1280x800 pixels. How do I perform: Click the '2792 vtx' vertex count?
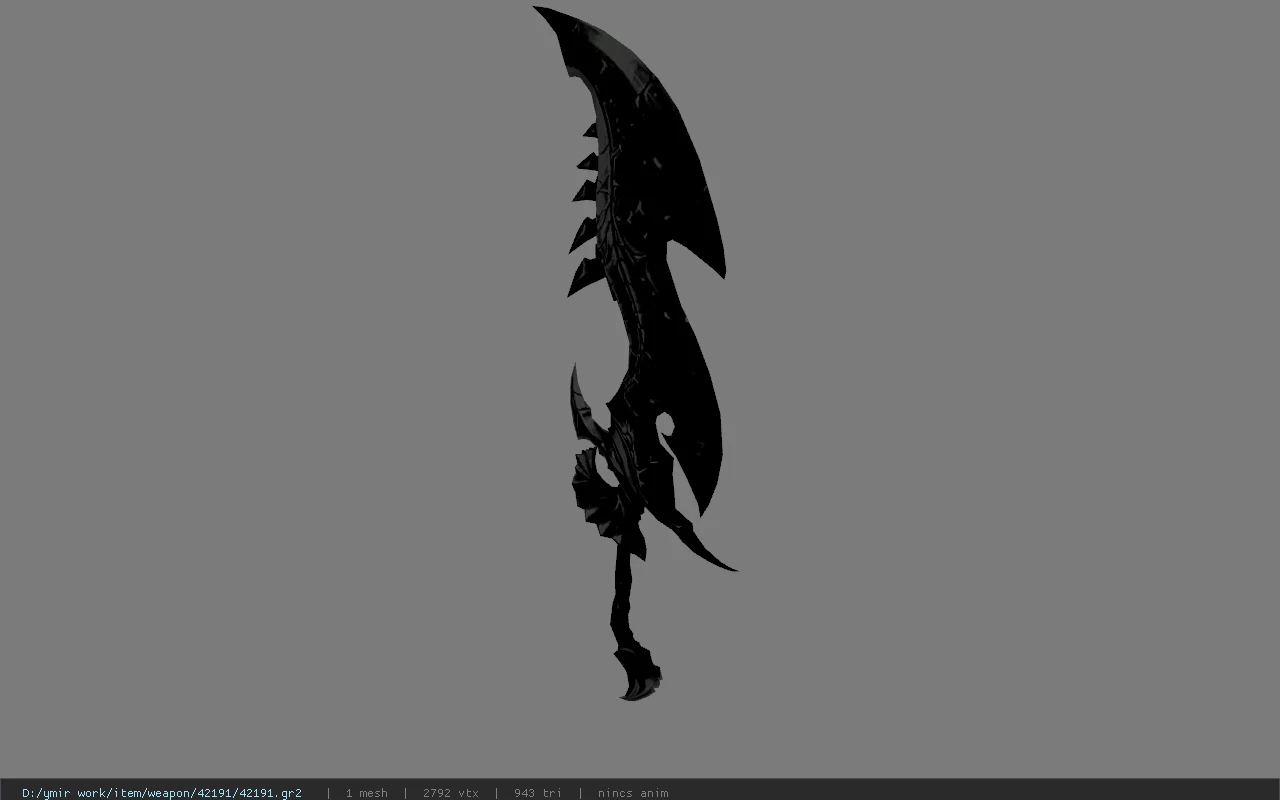[x=450, y=792]
